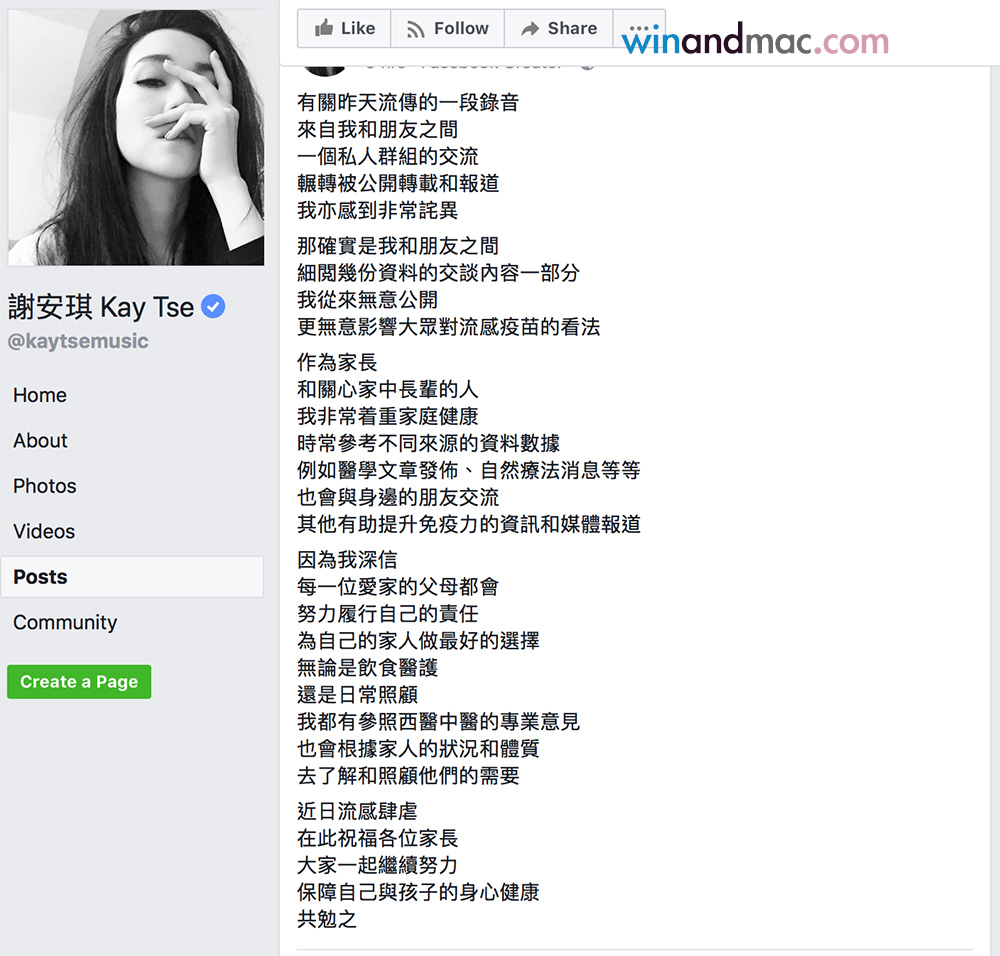Go to the Home section
1000x956 pixels.
[40, 395]
